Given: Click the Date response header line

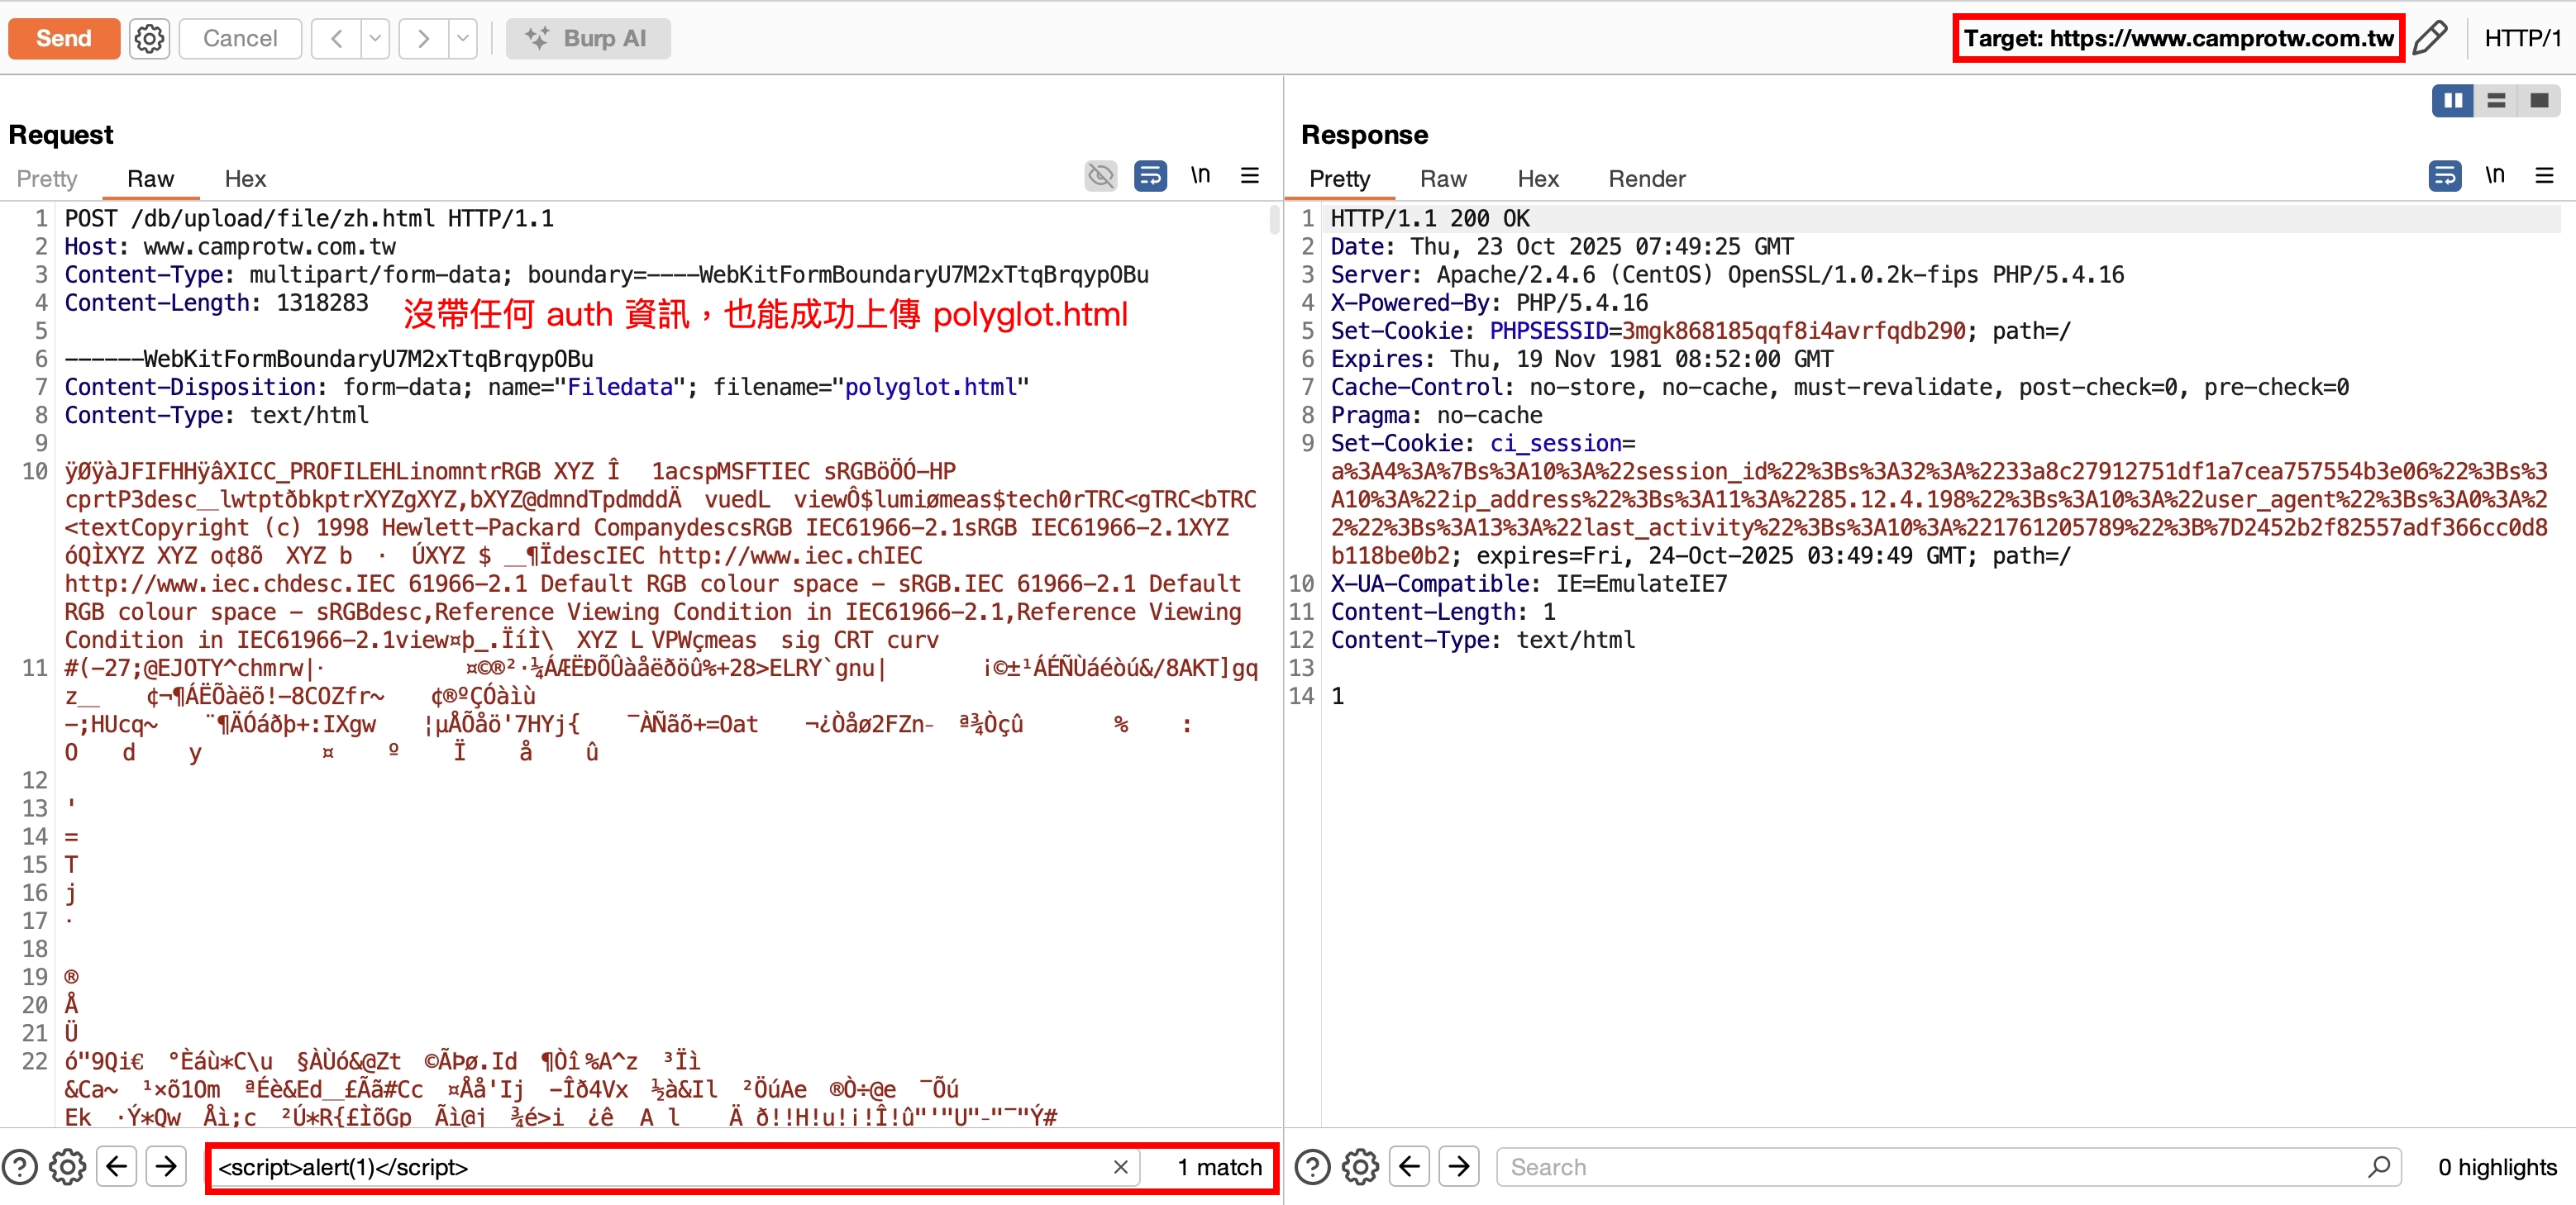Looking at the screenshot, I should click(x=1562, y=246).
